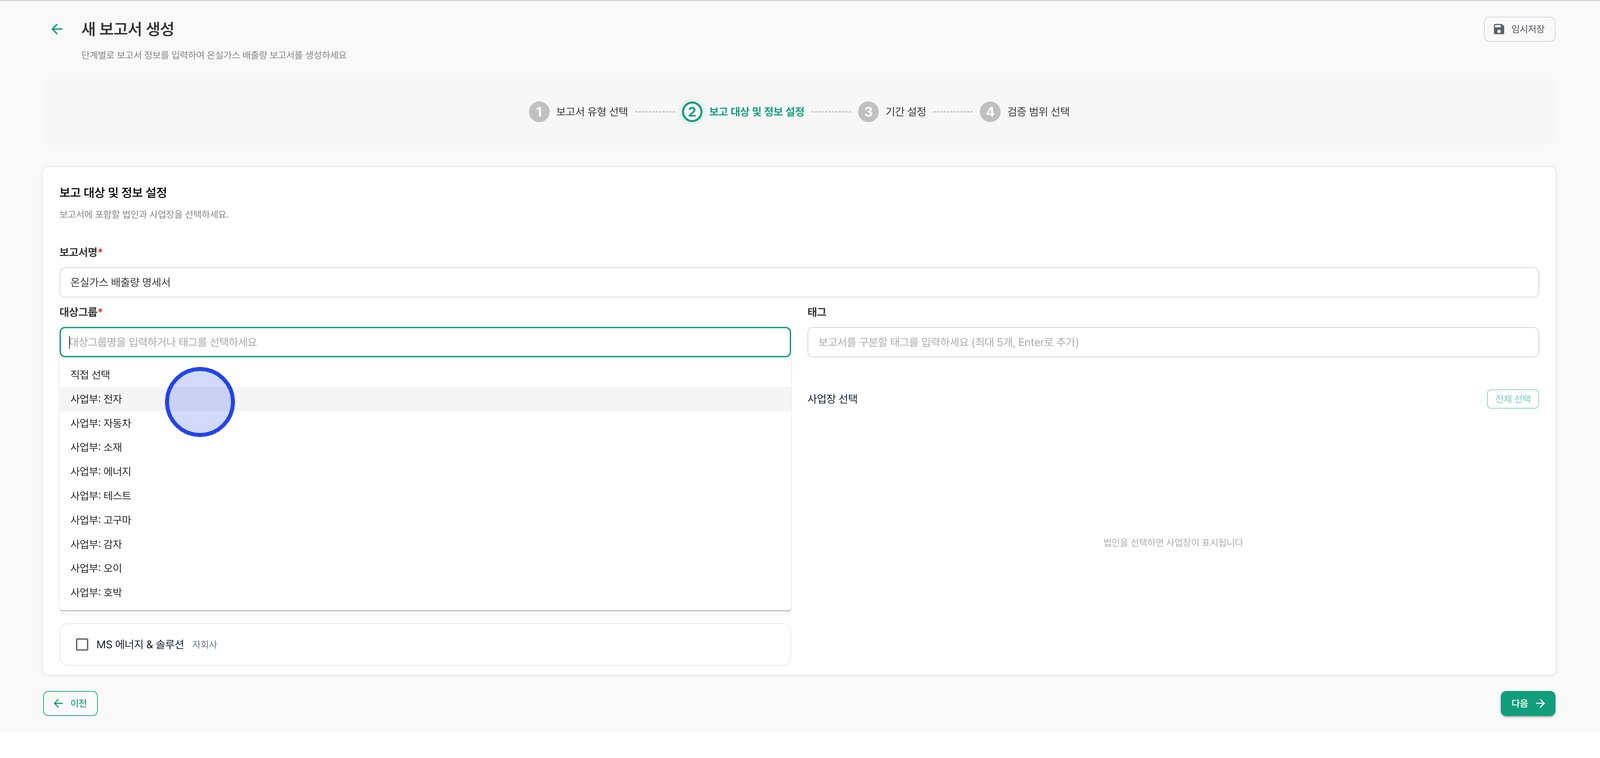The height and width of the screenshot is (758, 1600).
Task: Focus the 태그 input field
Action: point(1173,342)
